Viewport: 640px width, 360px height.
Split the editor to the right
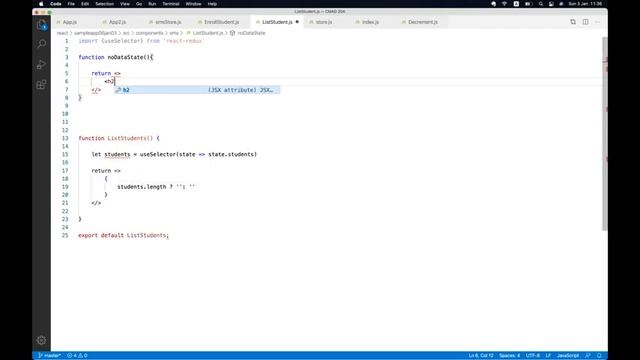(585, 22)
